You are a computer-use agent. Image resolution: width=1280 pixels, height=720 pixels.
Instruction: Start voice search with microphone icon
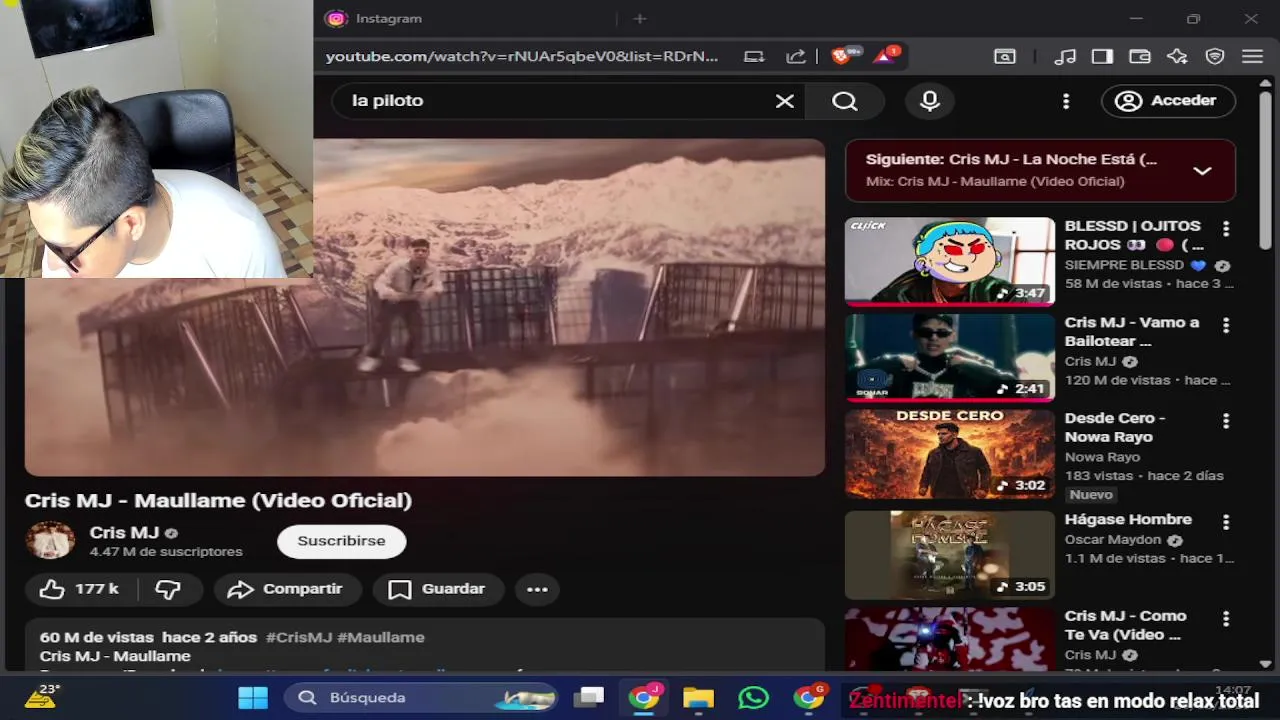point(930,101)
